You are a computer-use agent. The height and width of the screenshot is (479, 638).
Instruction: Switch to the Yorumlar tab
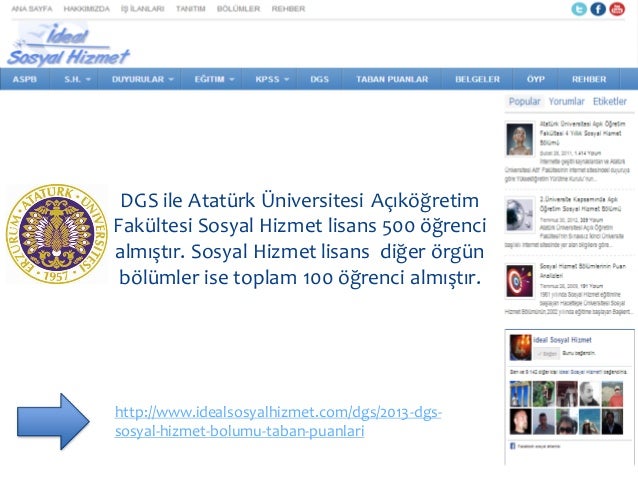566,101
